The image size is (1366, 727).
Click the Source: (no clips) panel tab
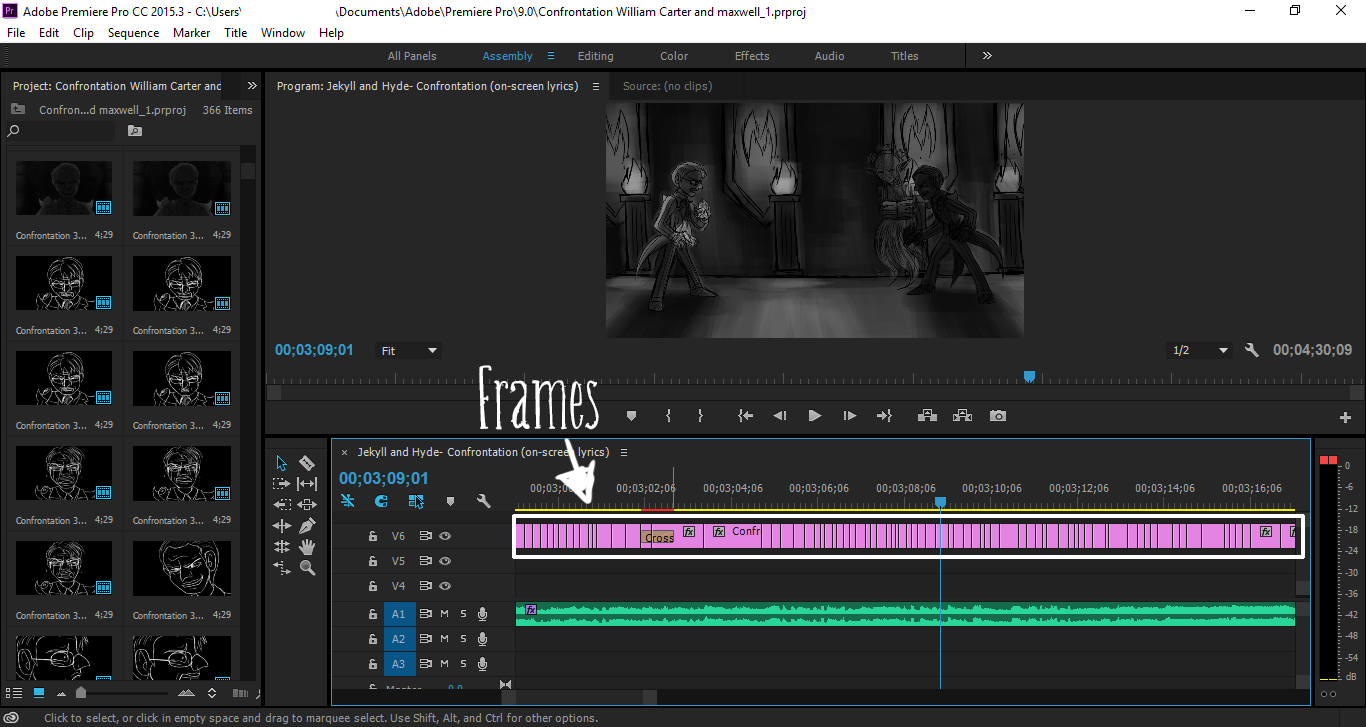(x=667, y=86)
